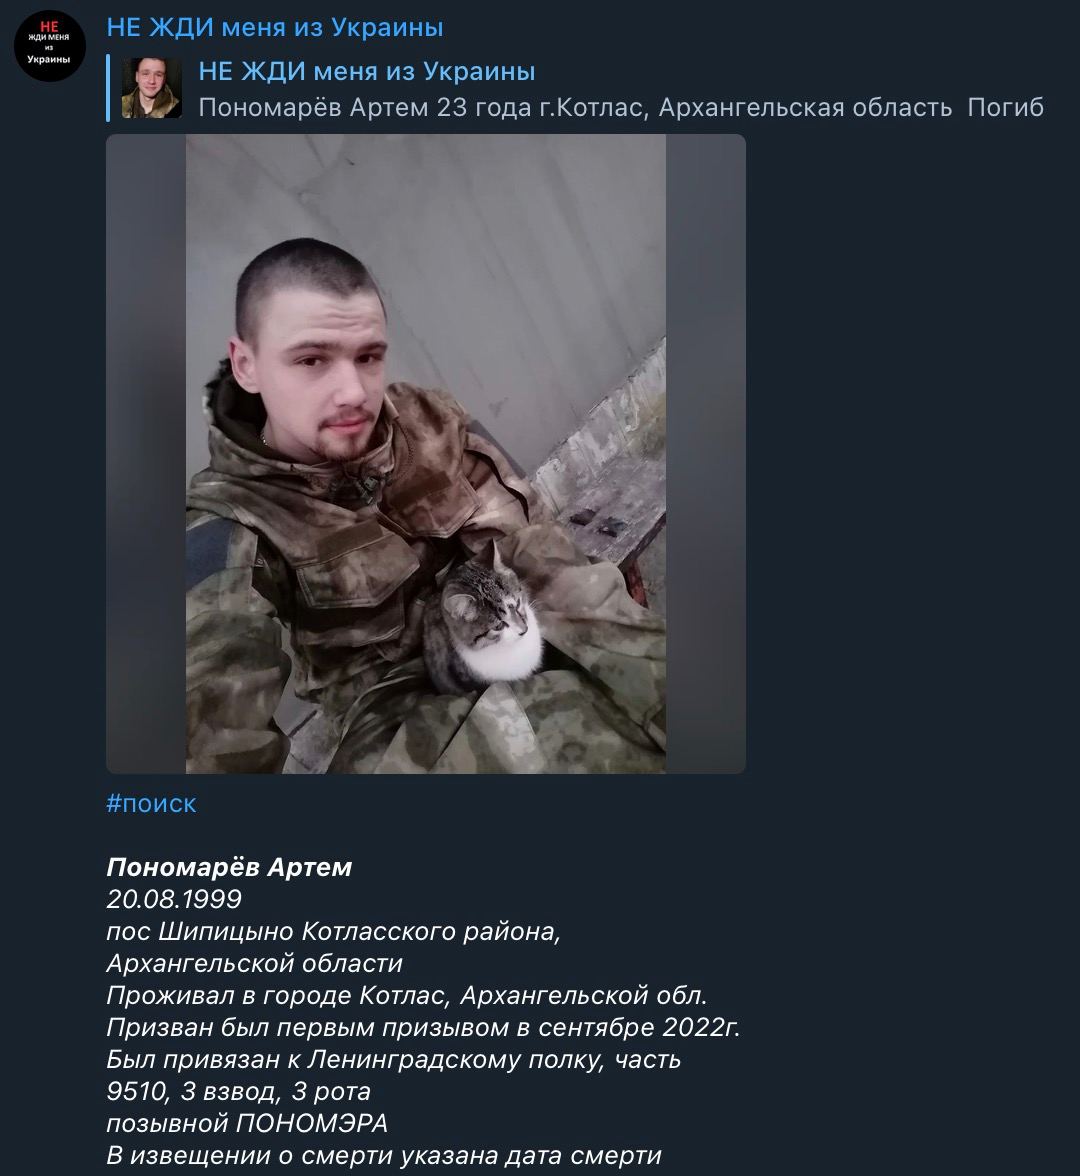Click the cat in the photo
Image resolution: width=1080 pixels, height=1176 pixels.
pos(484,622)
